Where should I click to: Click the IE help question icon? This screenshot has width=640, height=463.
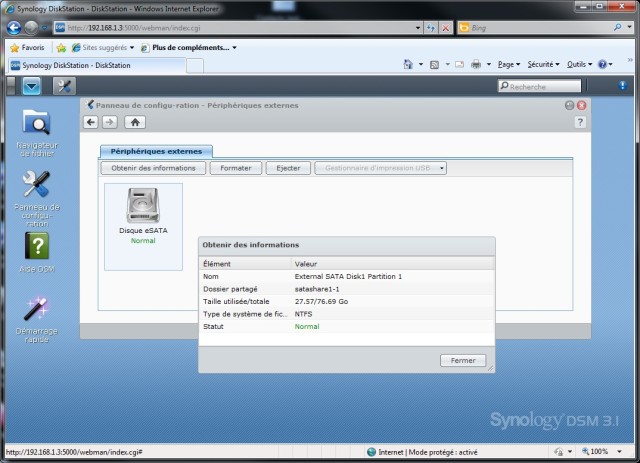click(602, 65)
